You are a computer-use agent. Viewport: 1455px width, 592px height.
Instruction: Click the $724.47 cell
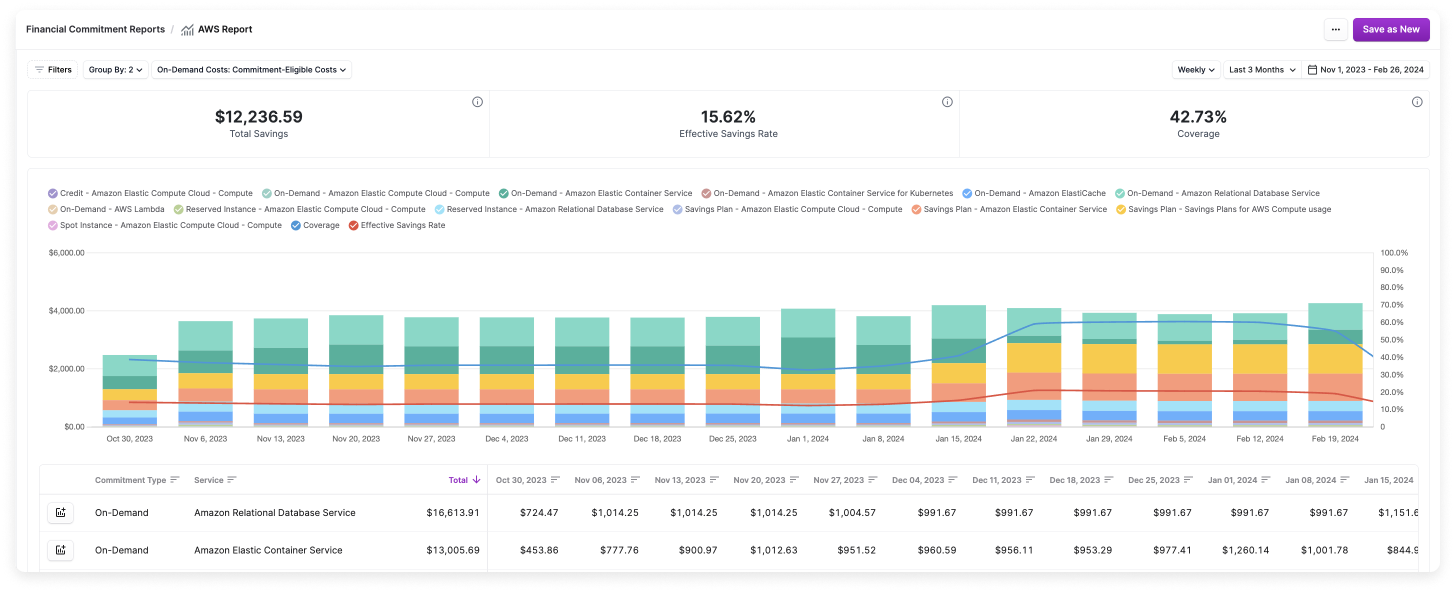click(539, 513)
